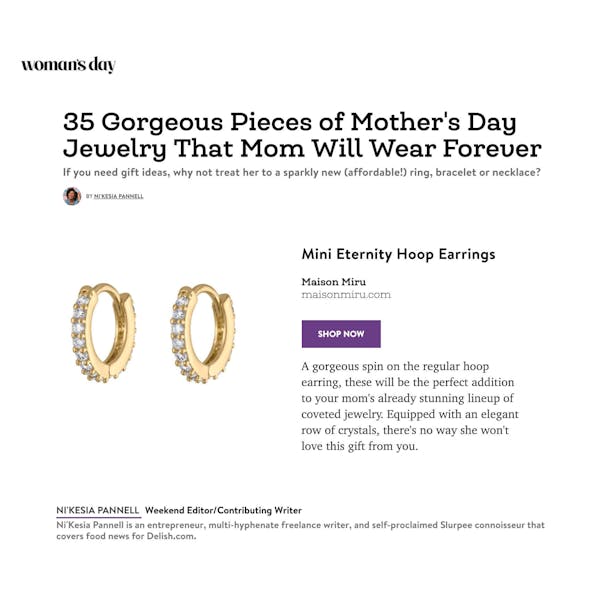Select the right gold hoop earring image
600x600 pixels.
click(201, 332)
